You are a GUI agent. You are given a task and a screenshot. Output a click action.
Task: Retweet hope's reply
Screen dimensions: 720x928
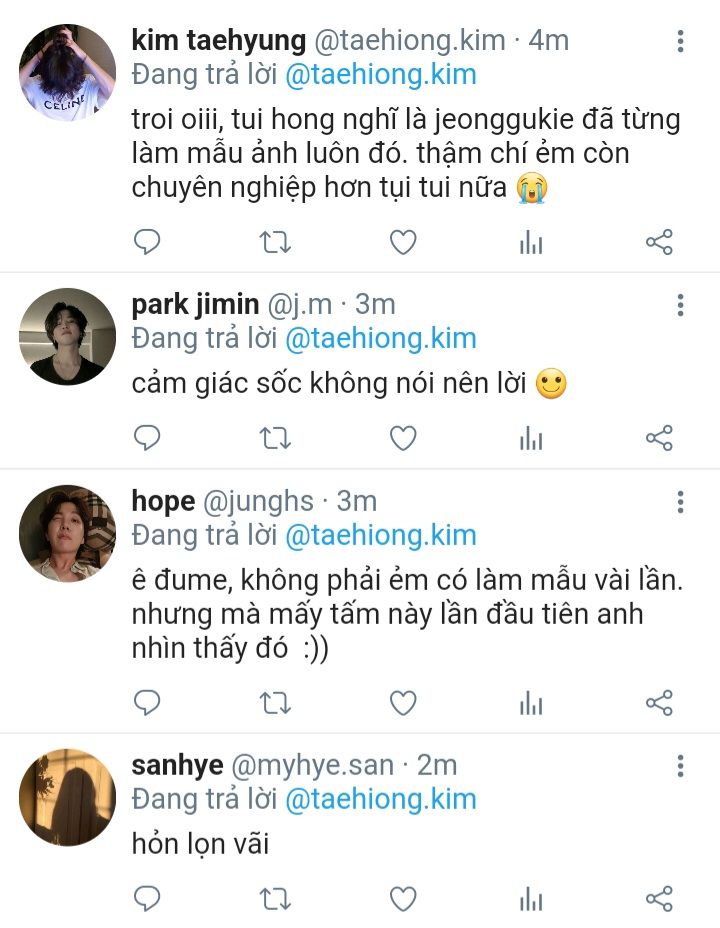tap(275, 704)
